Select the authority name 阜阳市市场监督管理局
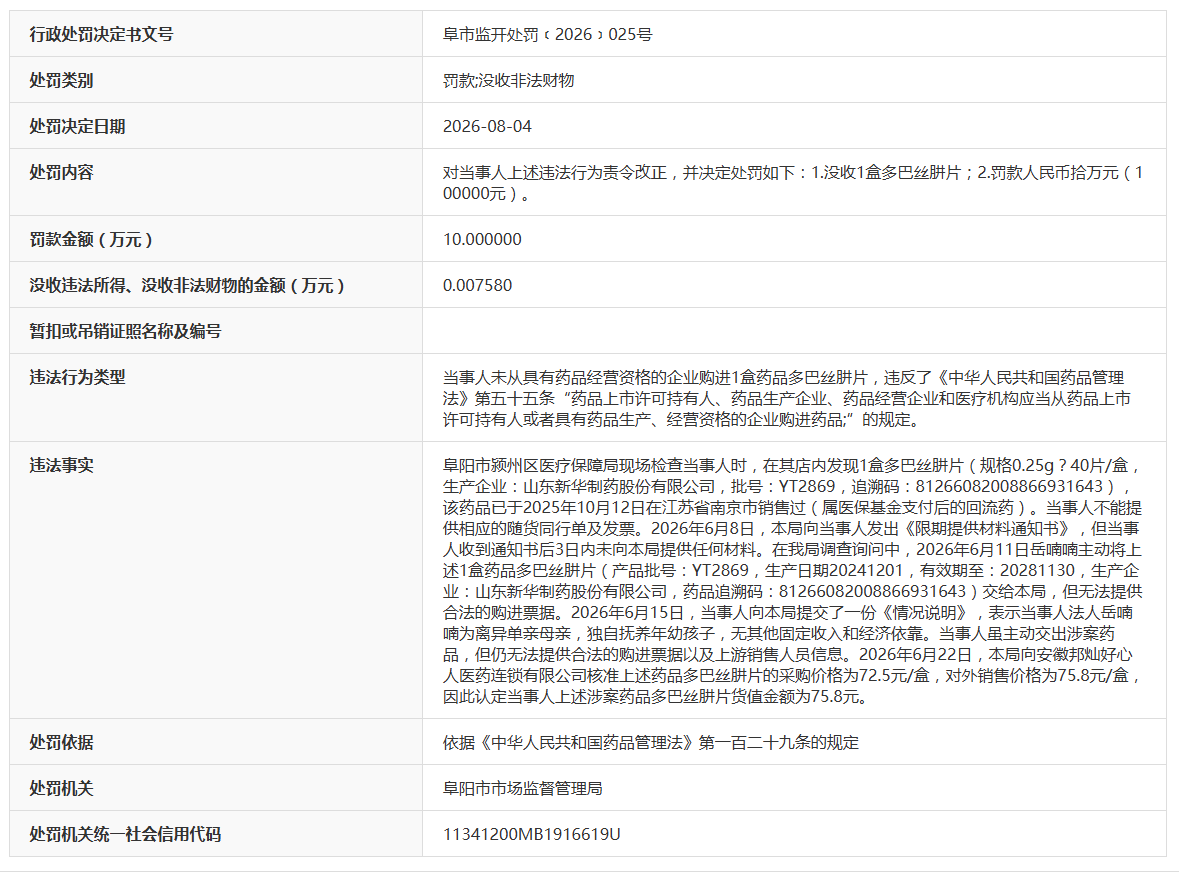This screenshot has height=889, width=1179. tap(523, 789)
